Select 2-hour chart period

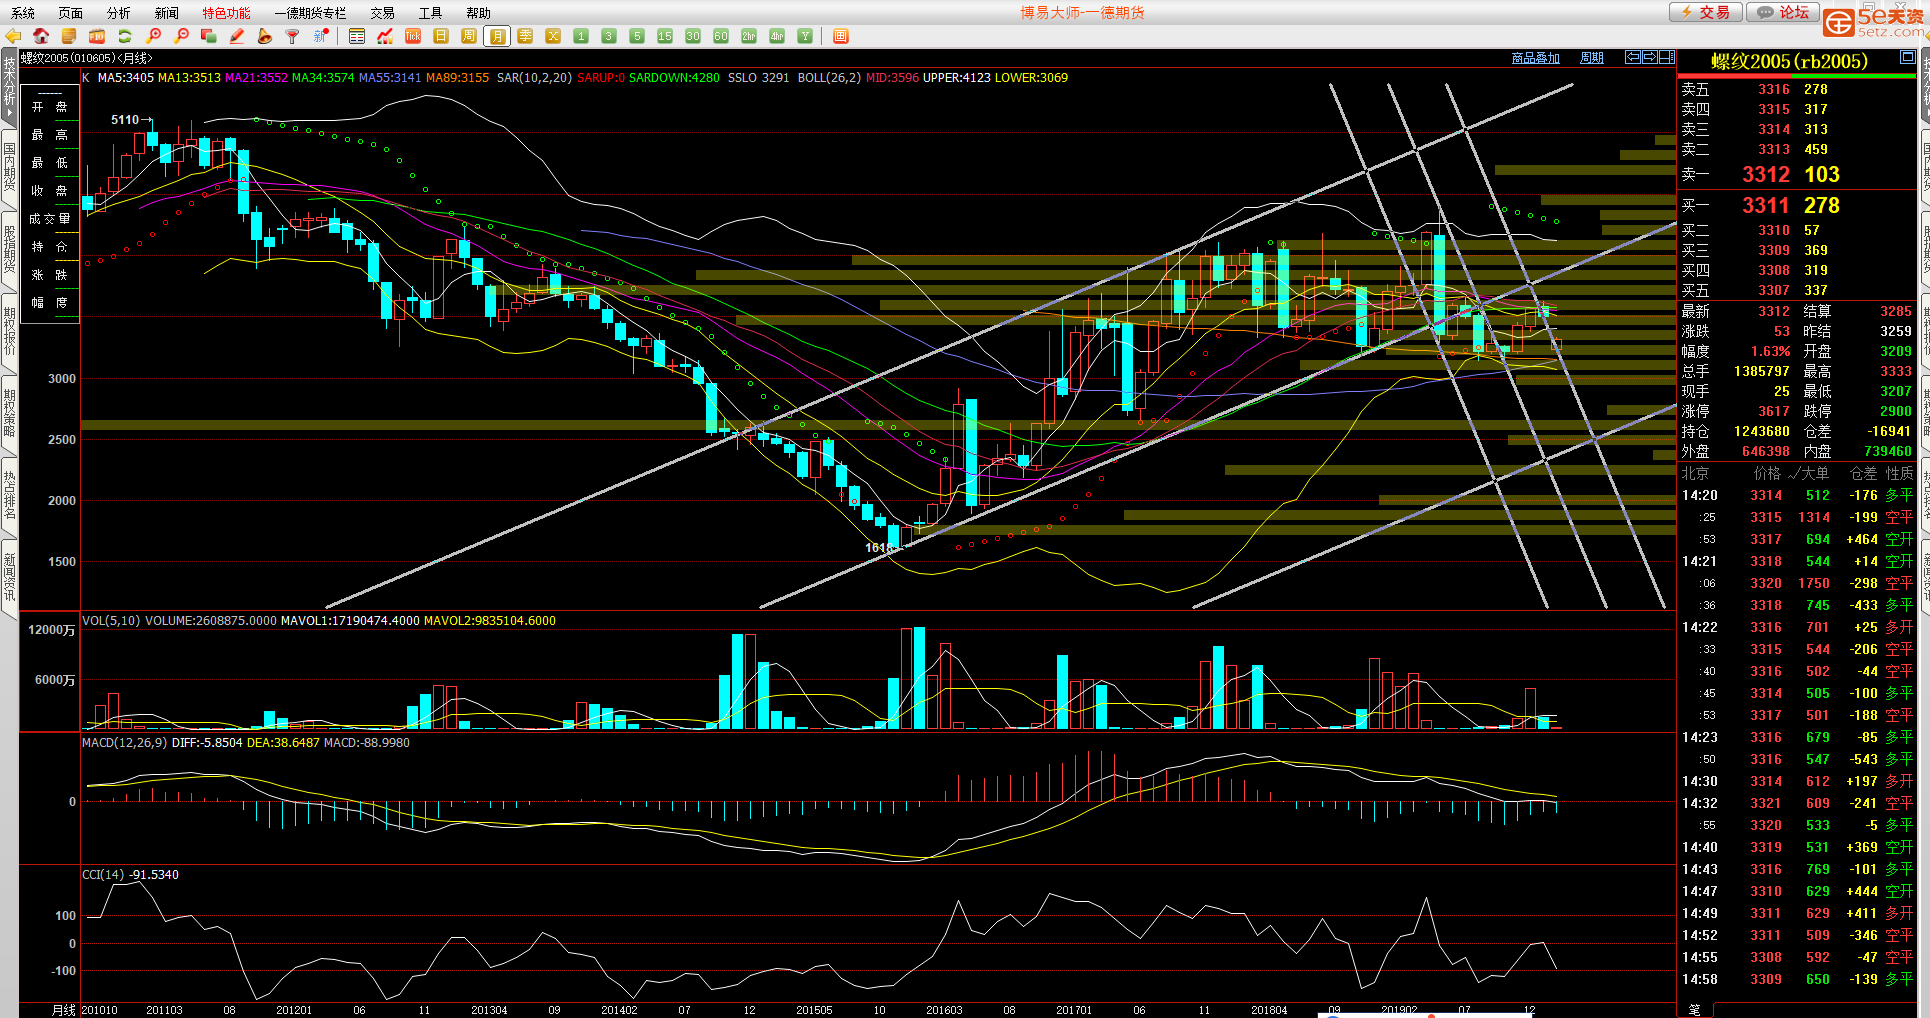(x=749, y=36)
